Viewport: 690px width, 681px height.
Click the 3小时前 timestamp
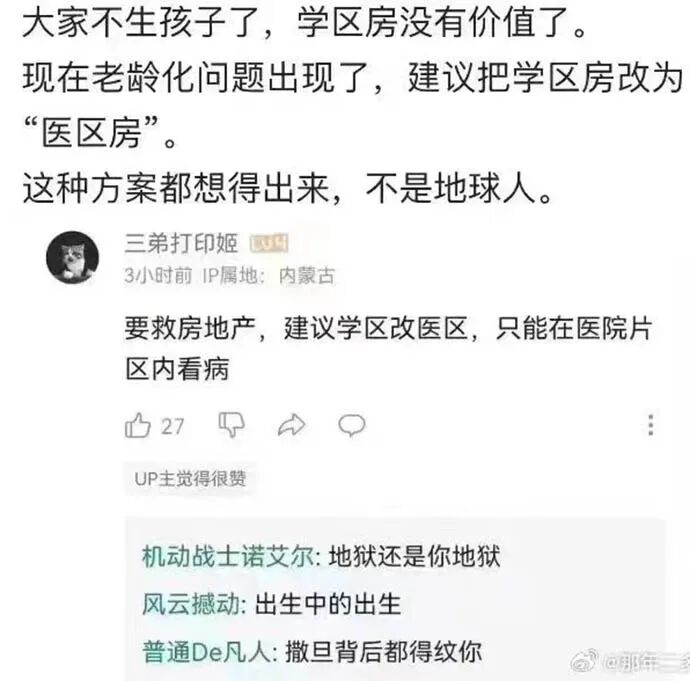coord(158,276)
